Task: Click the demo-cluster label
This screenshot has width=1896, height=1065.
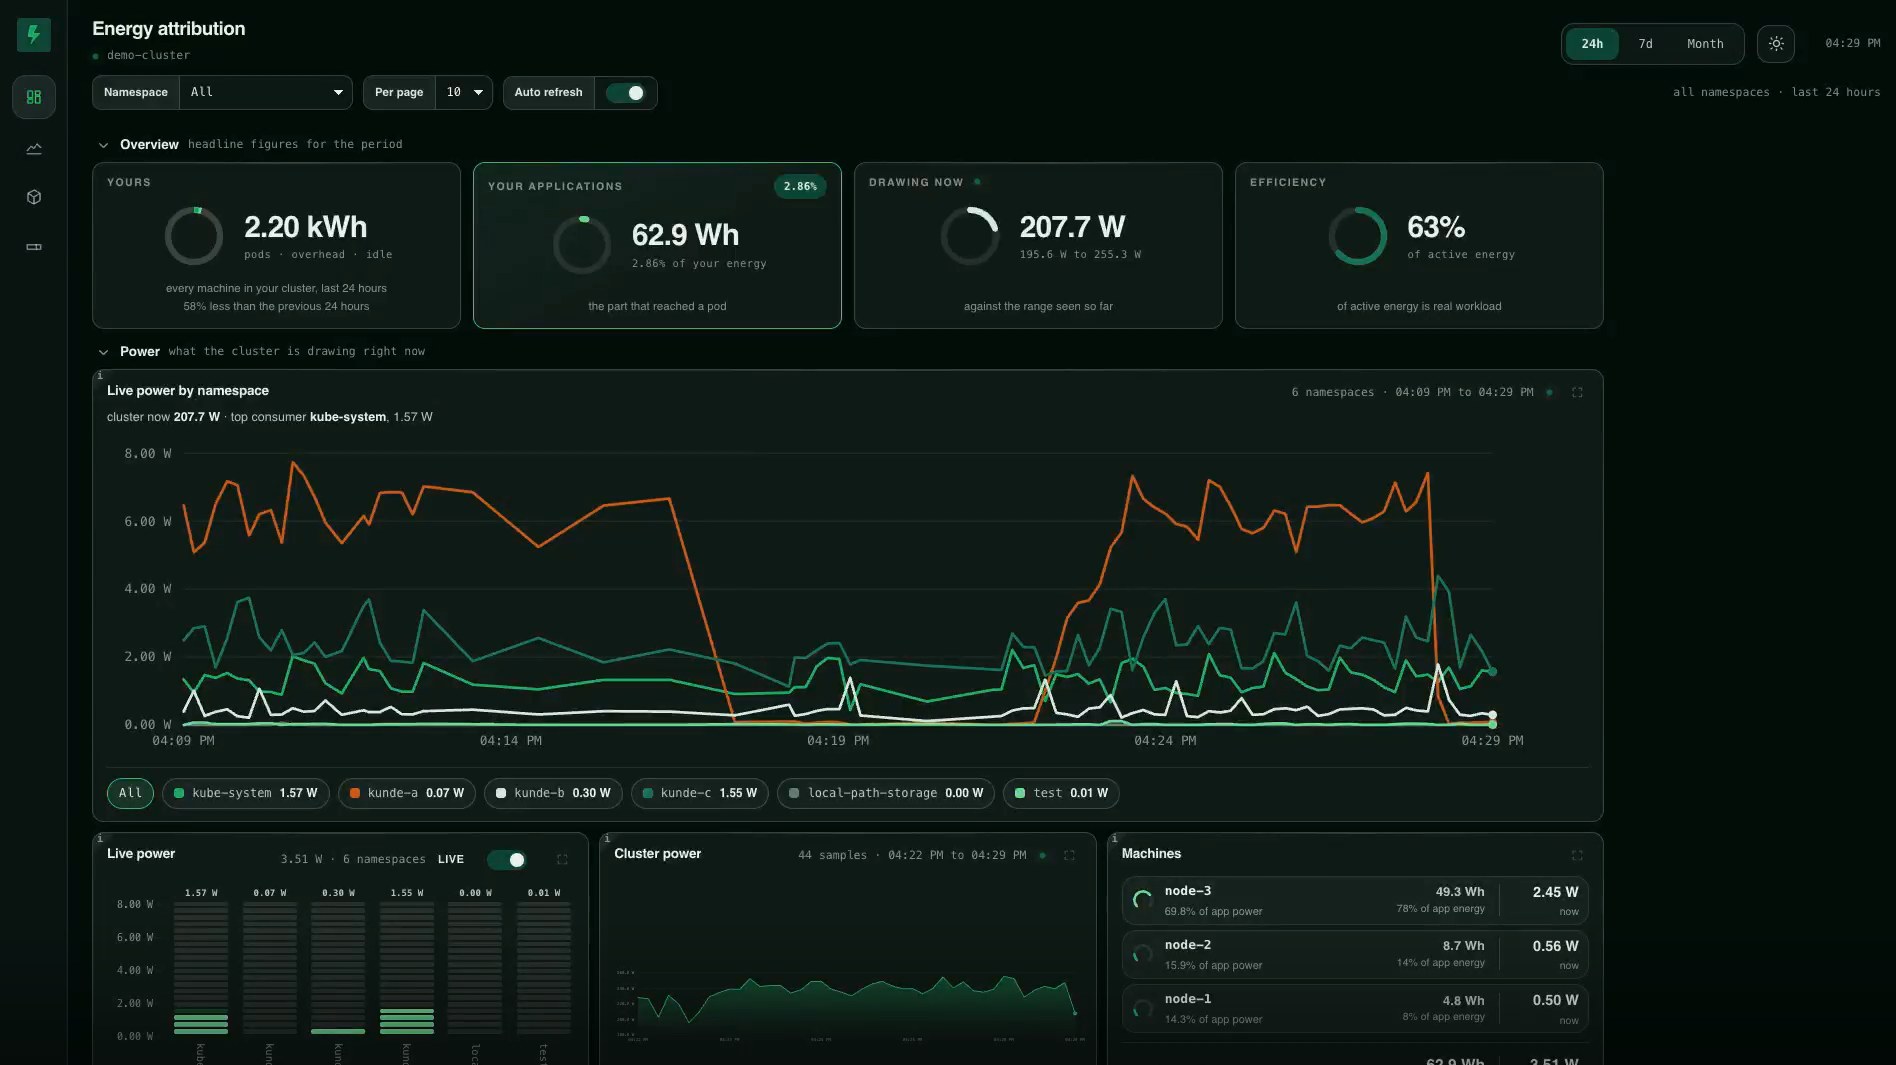Action: pos(148,55)
